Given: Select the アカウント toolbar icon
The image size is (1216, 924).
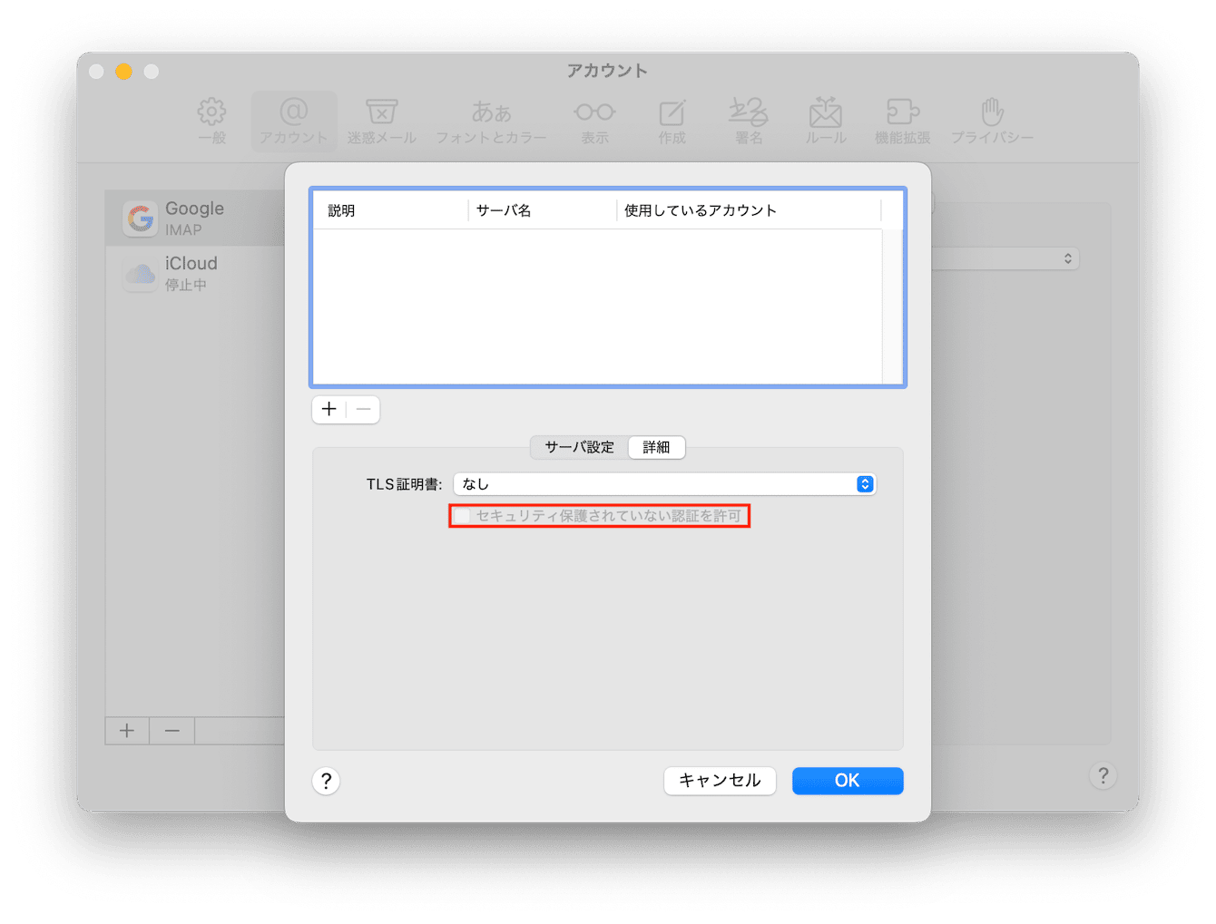Looking at the screenshot, I should (x=293, y=121).
